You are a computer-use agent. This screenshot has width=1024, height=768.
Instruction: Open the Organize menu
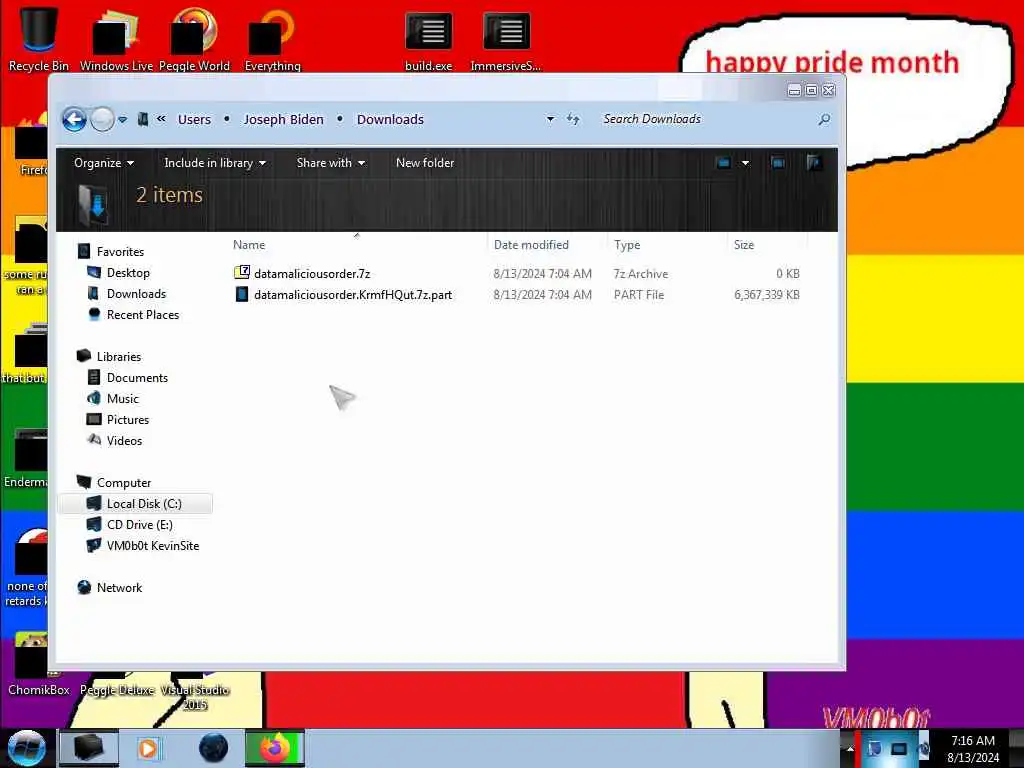click(x=104, y=163)
